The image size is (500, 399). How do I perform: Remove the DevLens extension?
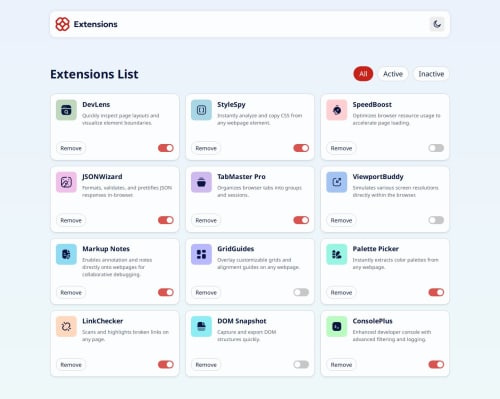tap(71, 148)
